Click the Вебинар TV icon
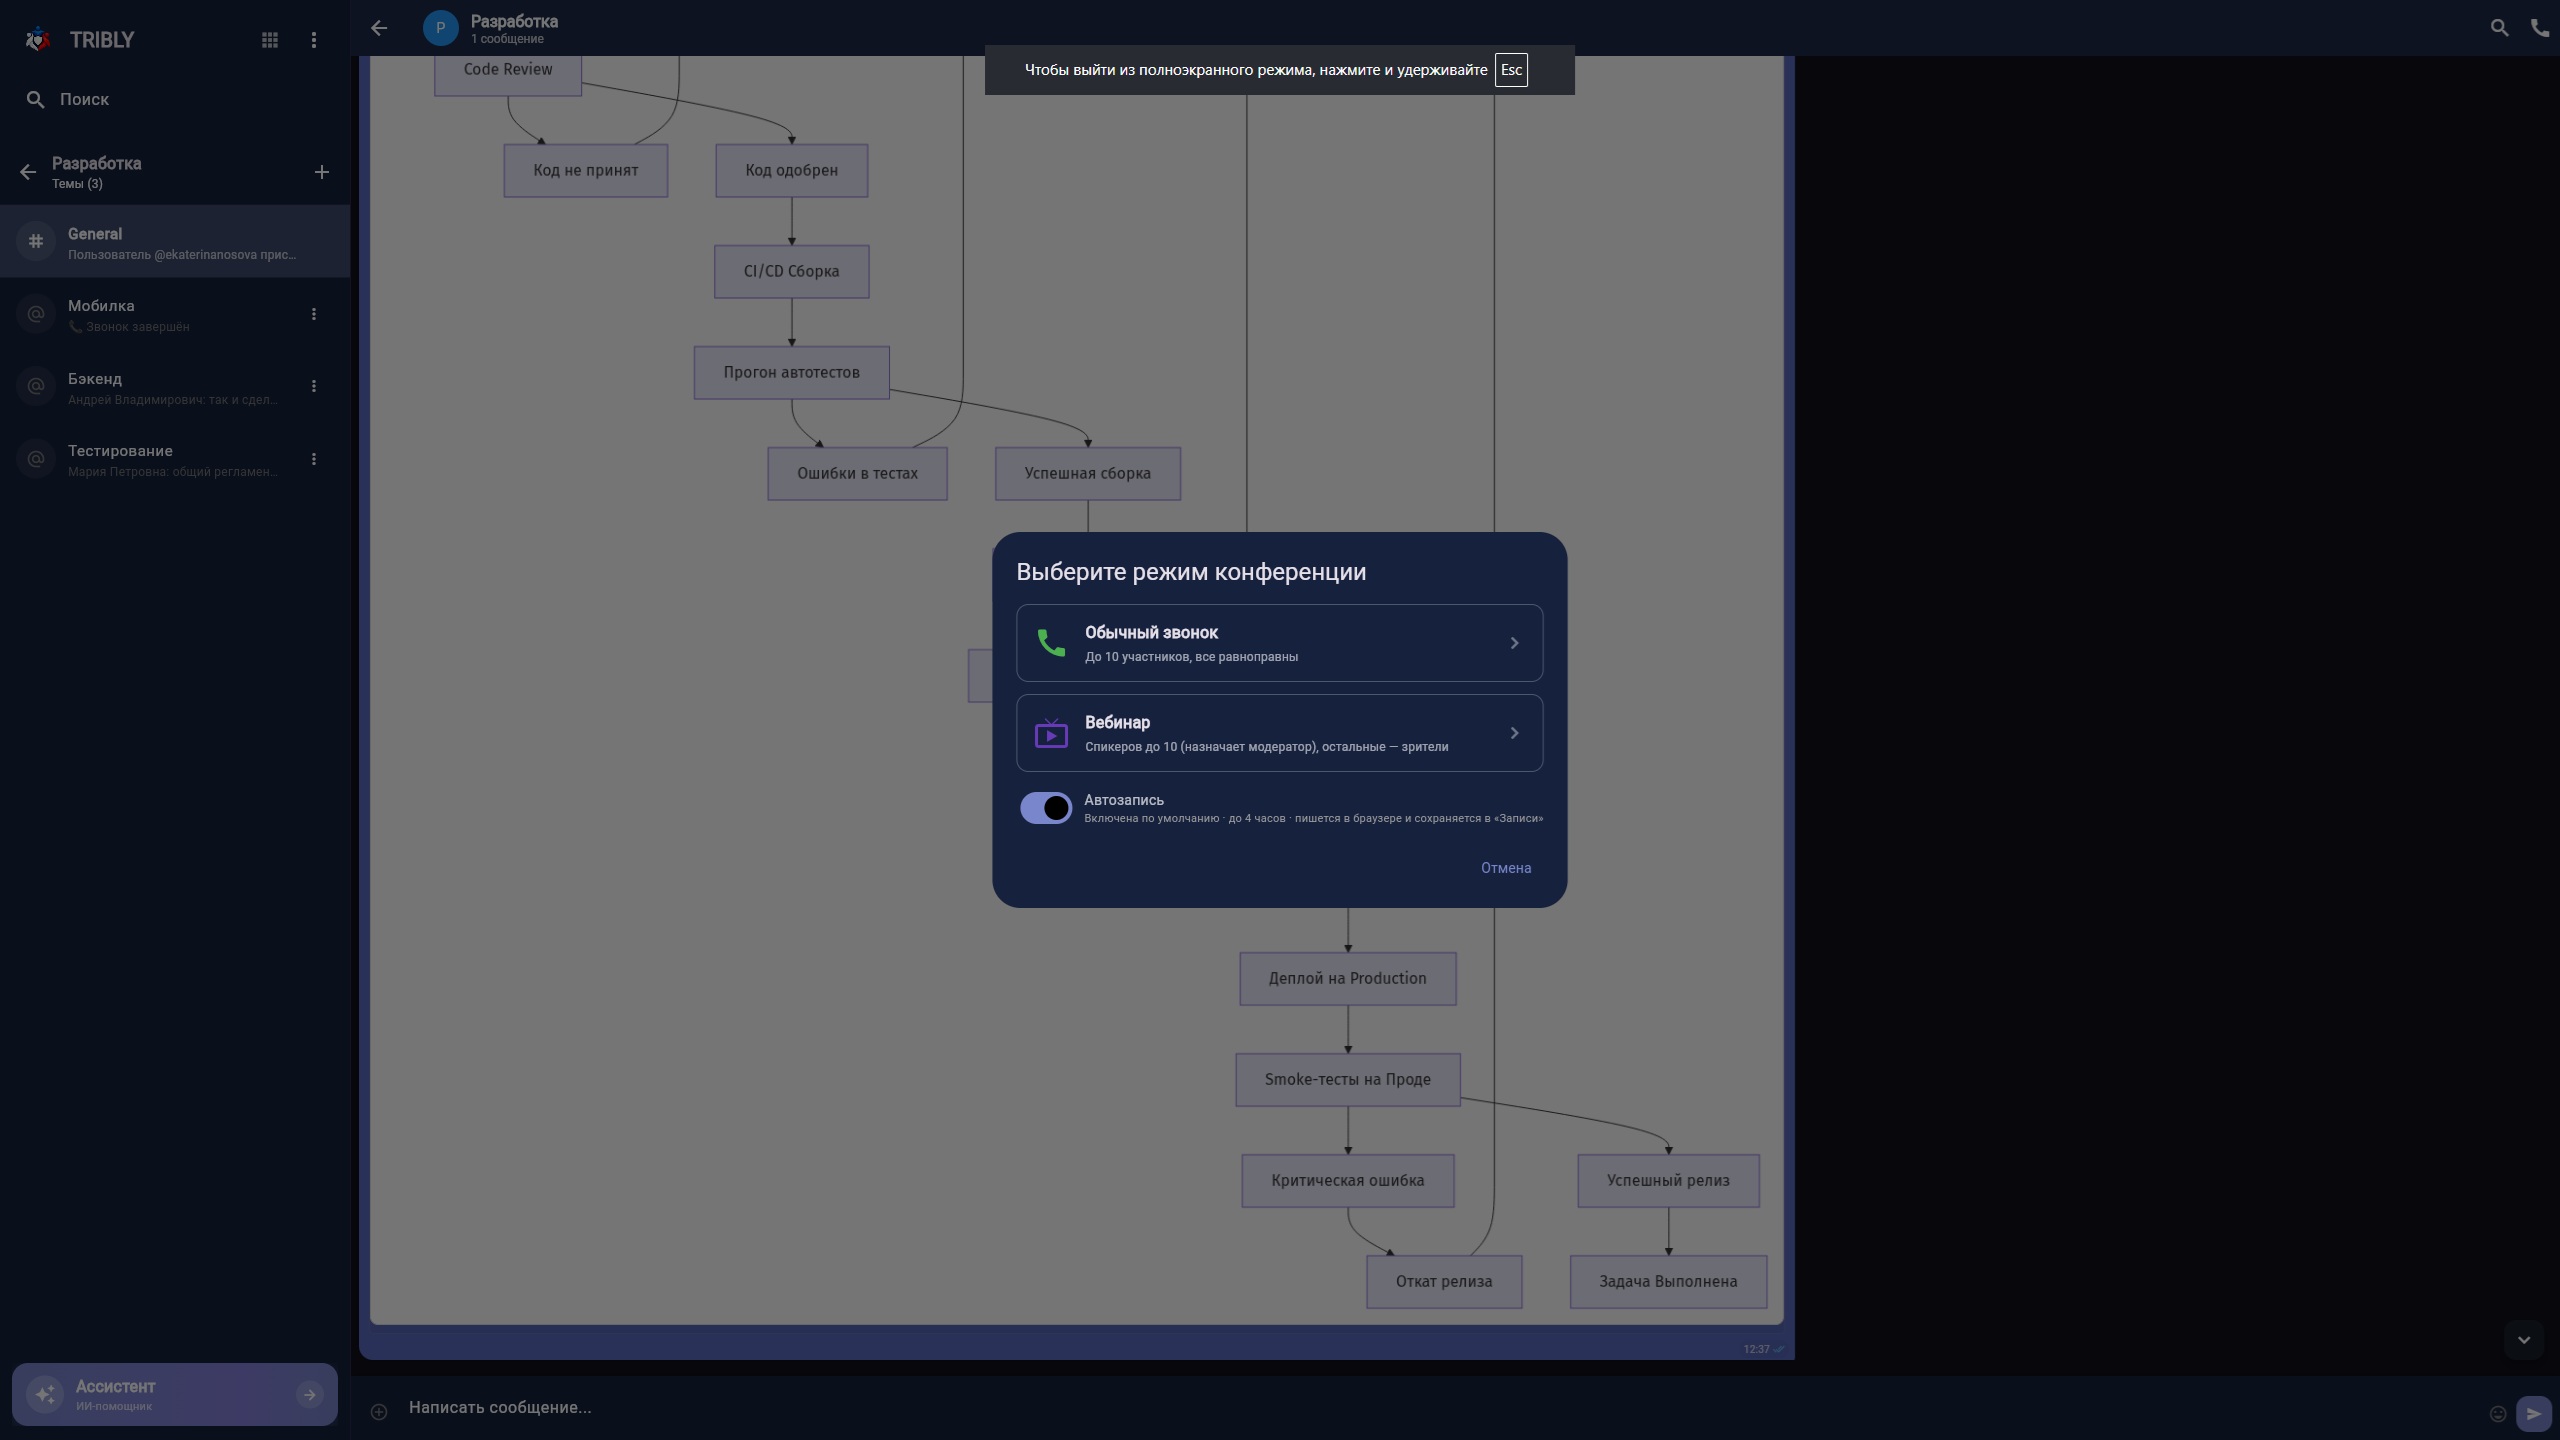Viewport: 2560px width, 1440px height. (x=1051, y=734)
